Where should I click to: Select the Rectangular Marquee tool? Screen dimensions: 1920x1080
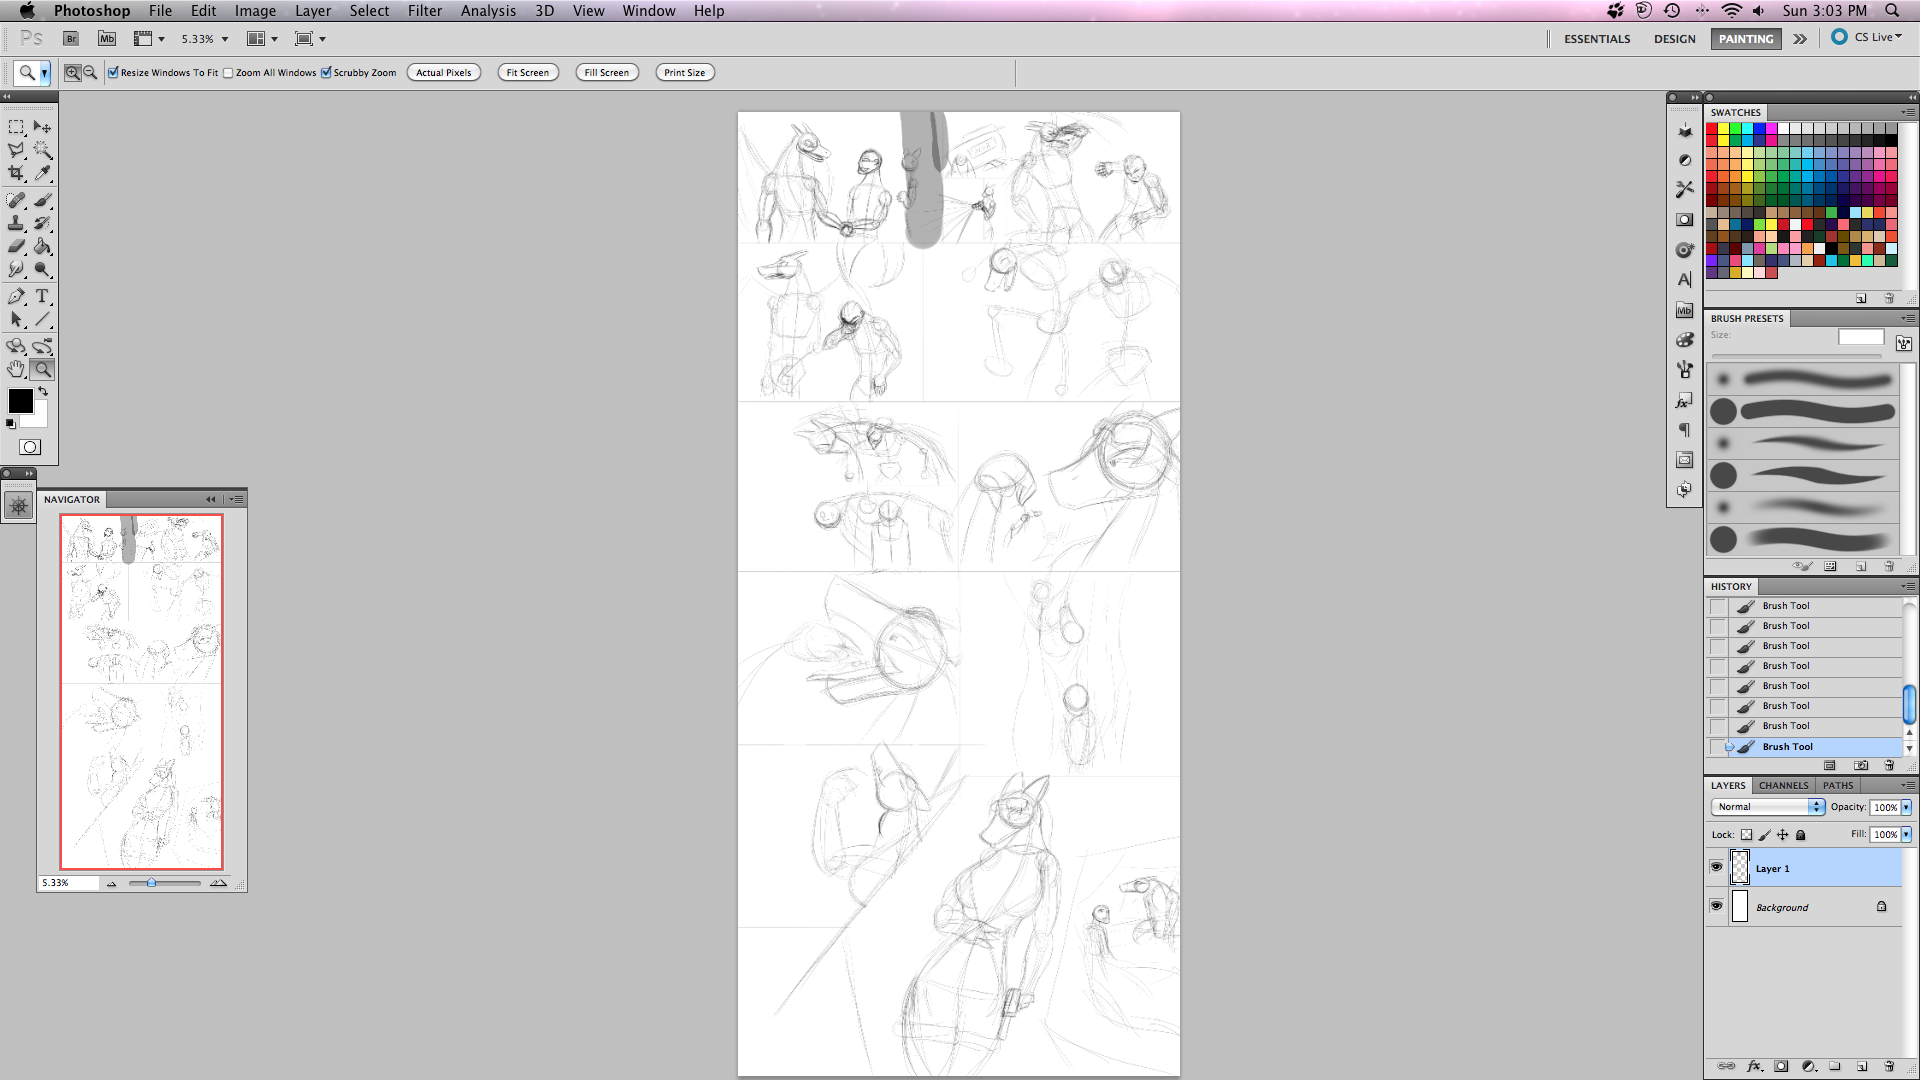[x=16, y=127]
